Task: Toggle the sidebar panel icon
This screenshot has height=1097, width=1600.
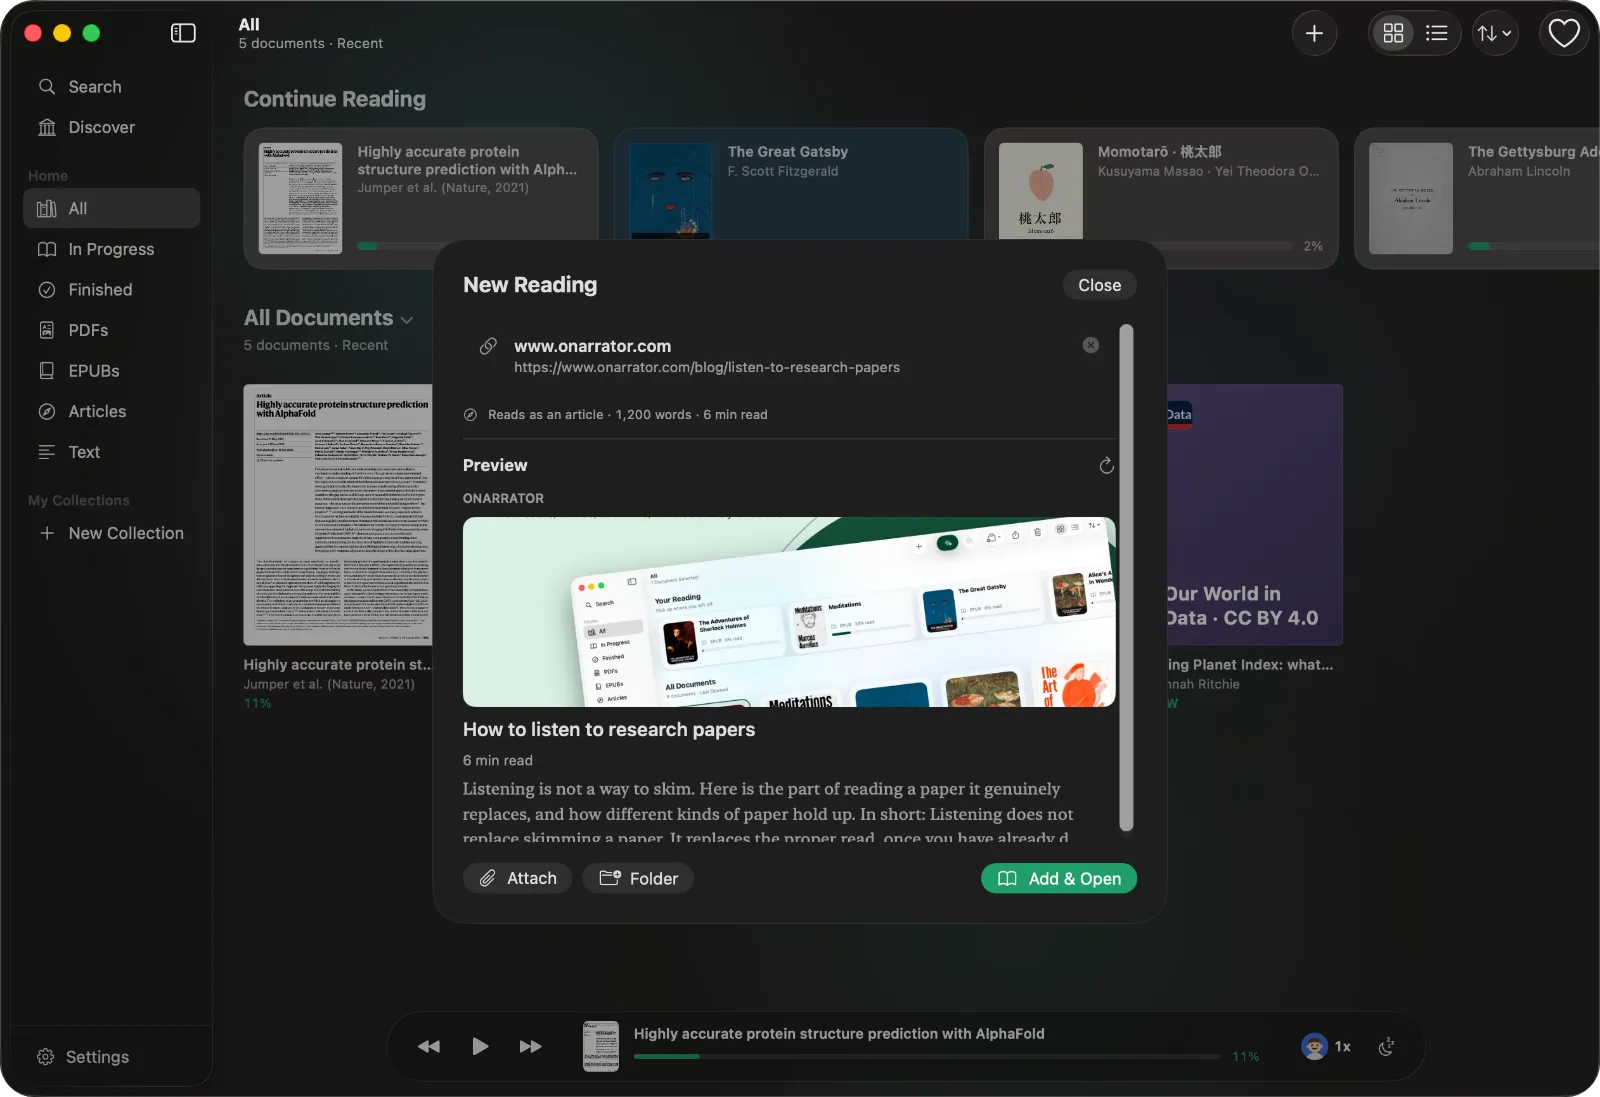Action: [183, 33]
